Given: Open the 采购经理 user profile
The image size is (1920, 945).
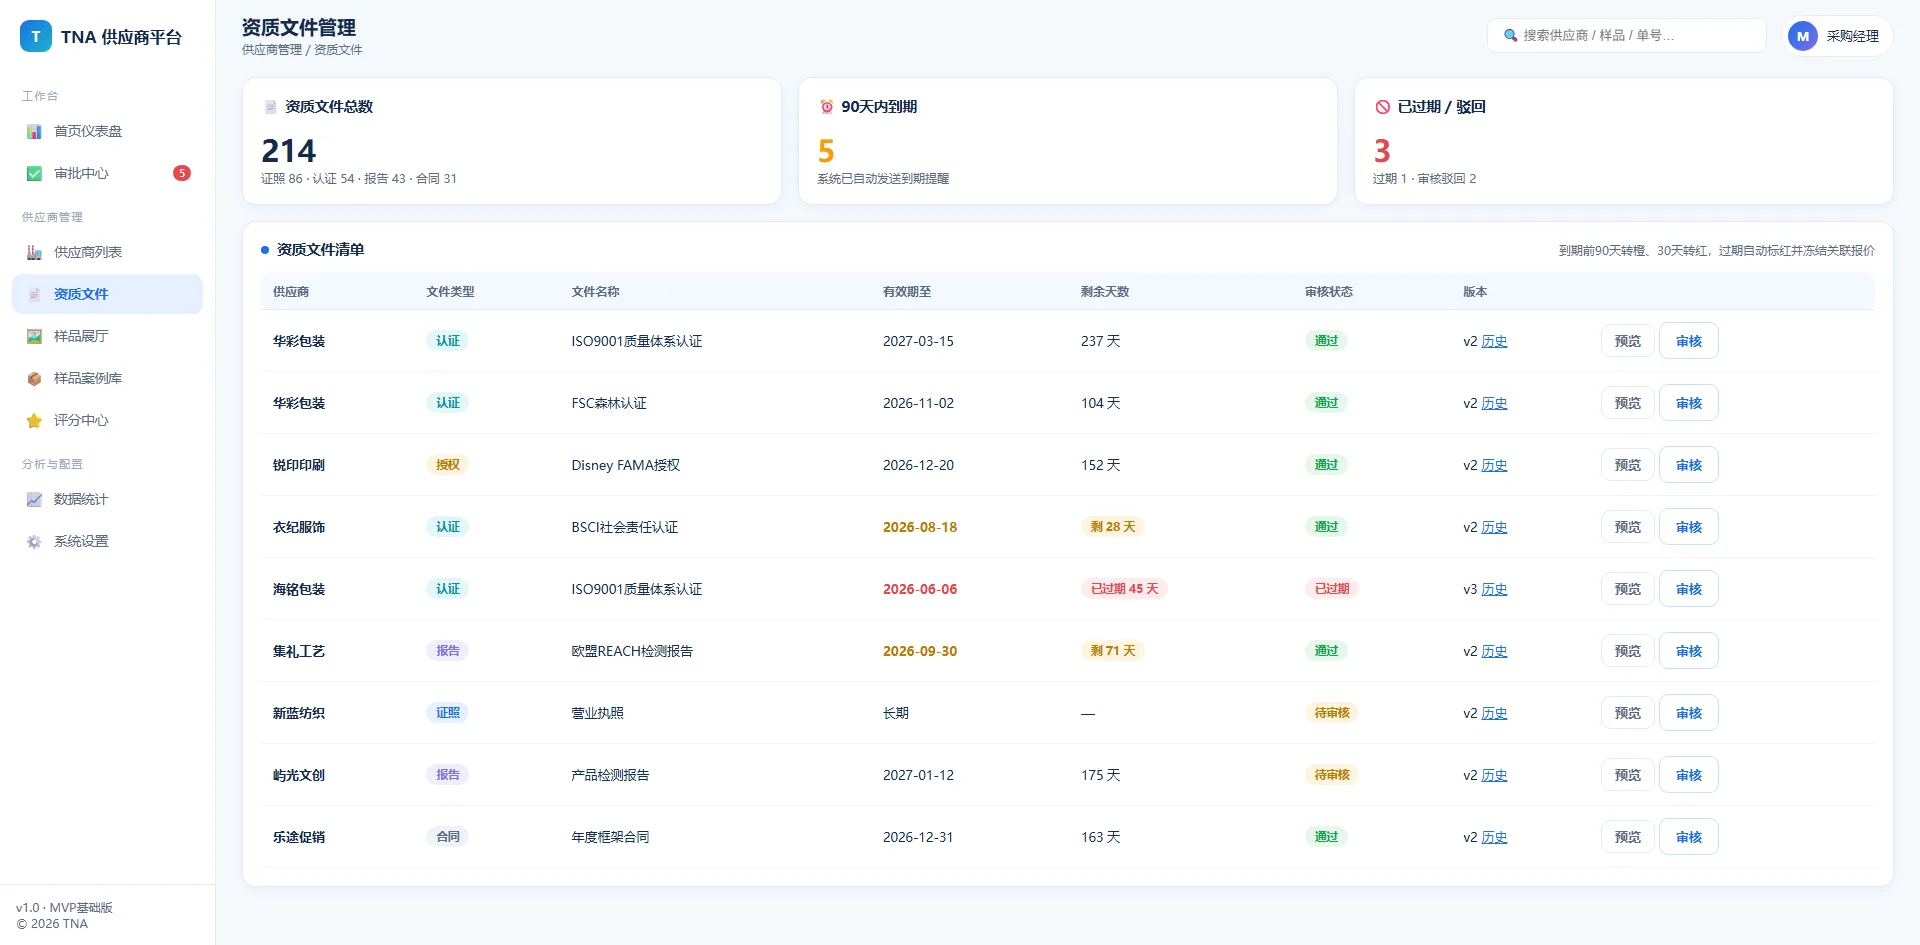Looking at the screenshot, I should click(1839, 36).
